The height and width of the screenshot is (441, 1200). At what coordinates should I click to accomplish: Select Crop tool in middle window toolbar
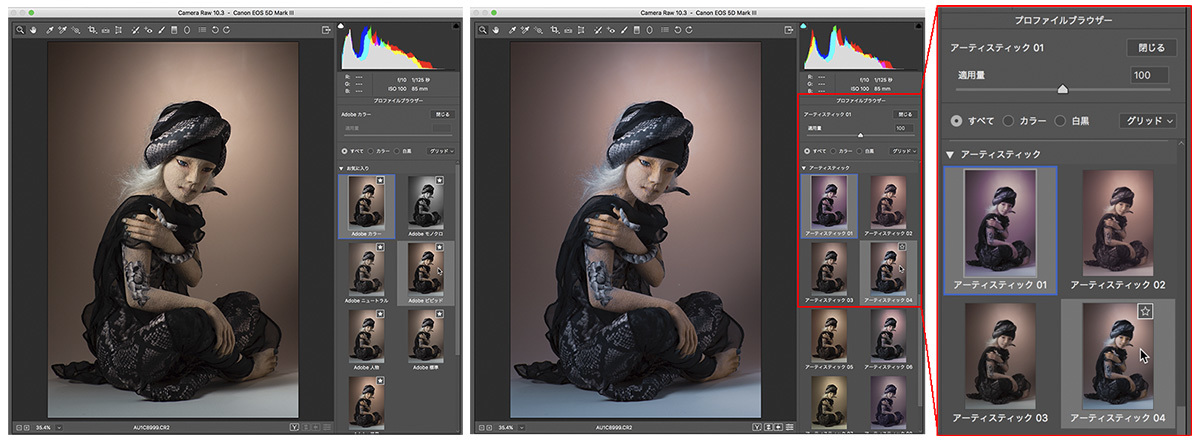click(555, 31)
